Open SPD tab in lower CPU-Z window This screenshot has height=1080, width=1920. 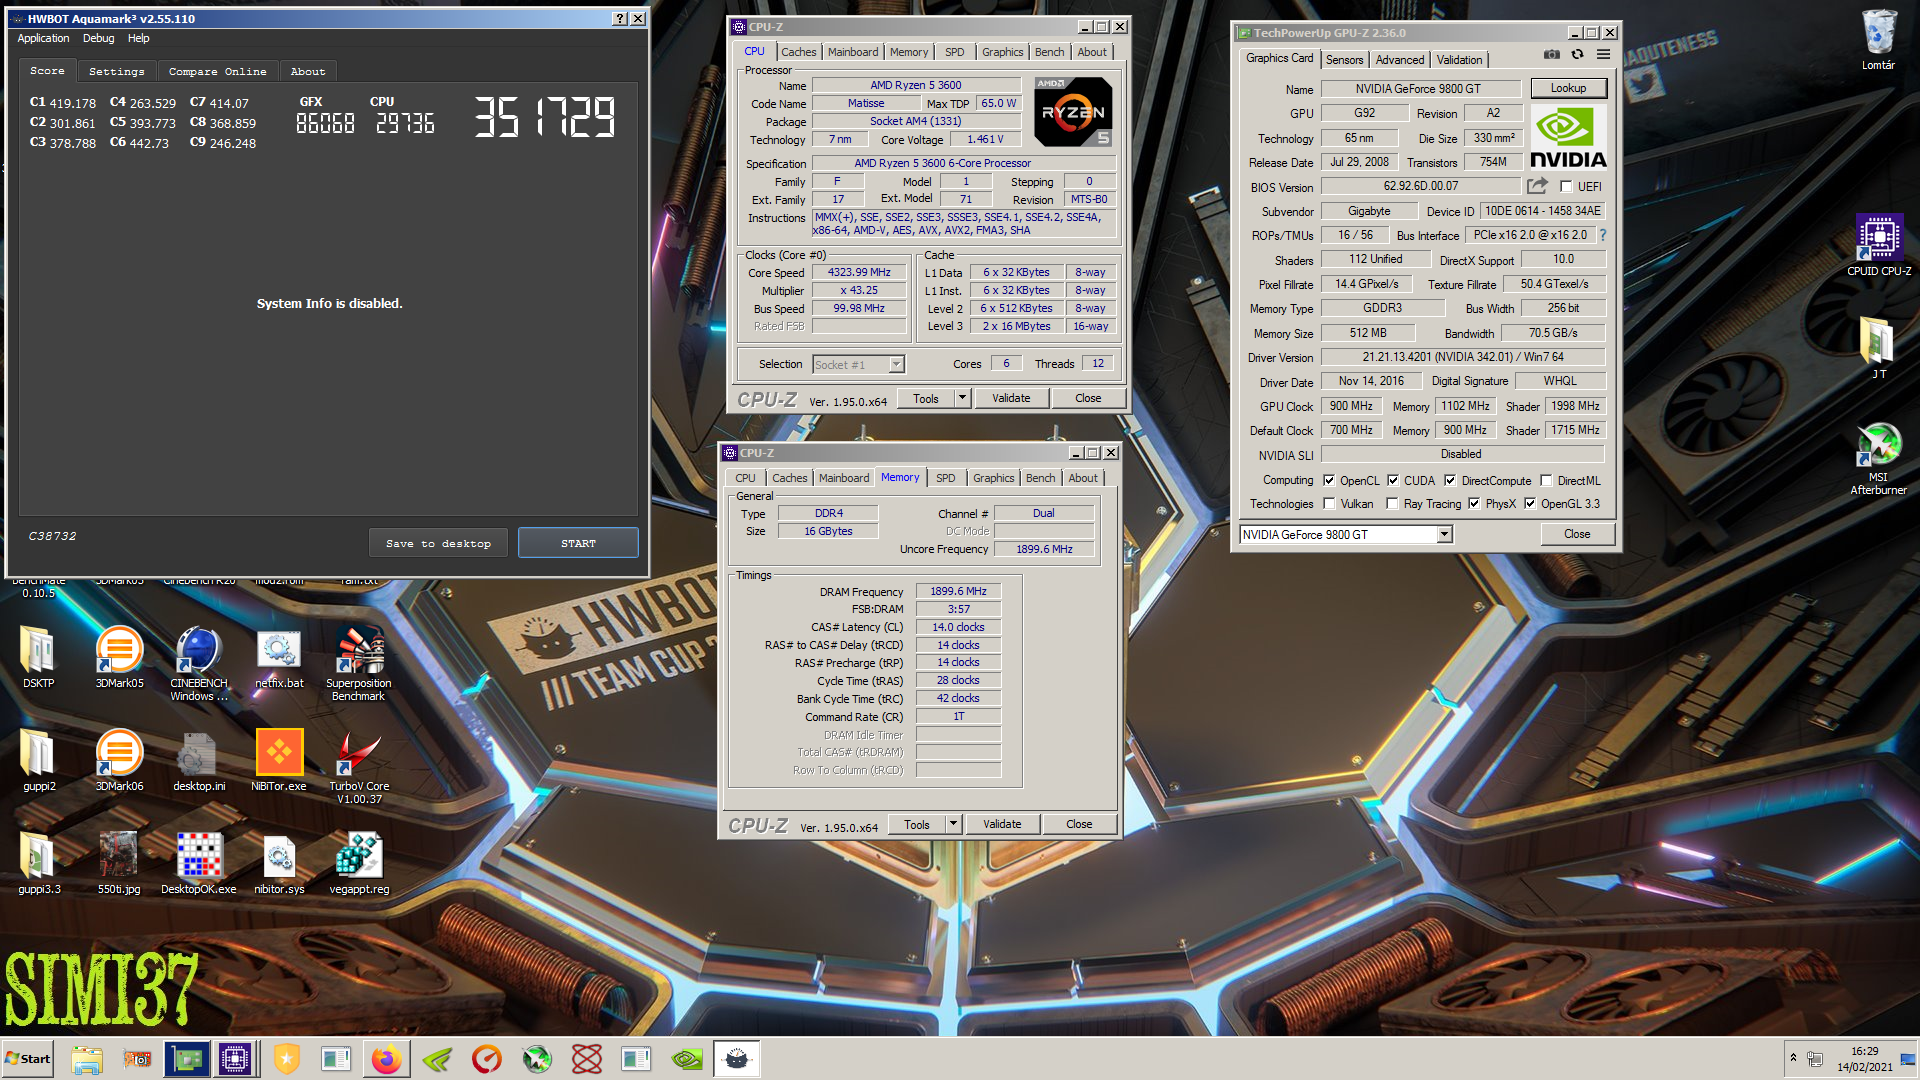pyautogui.click(x=945, y=478)
